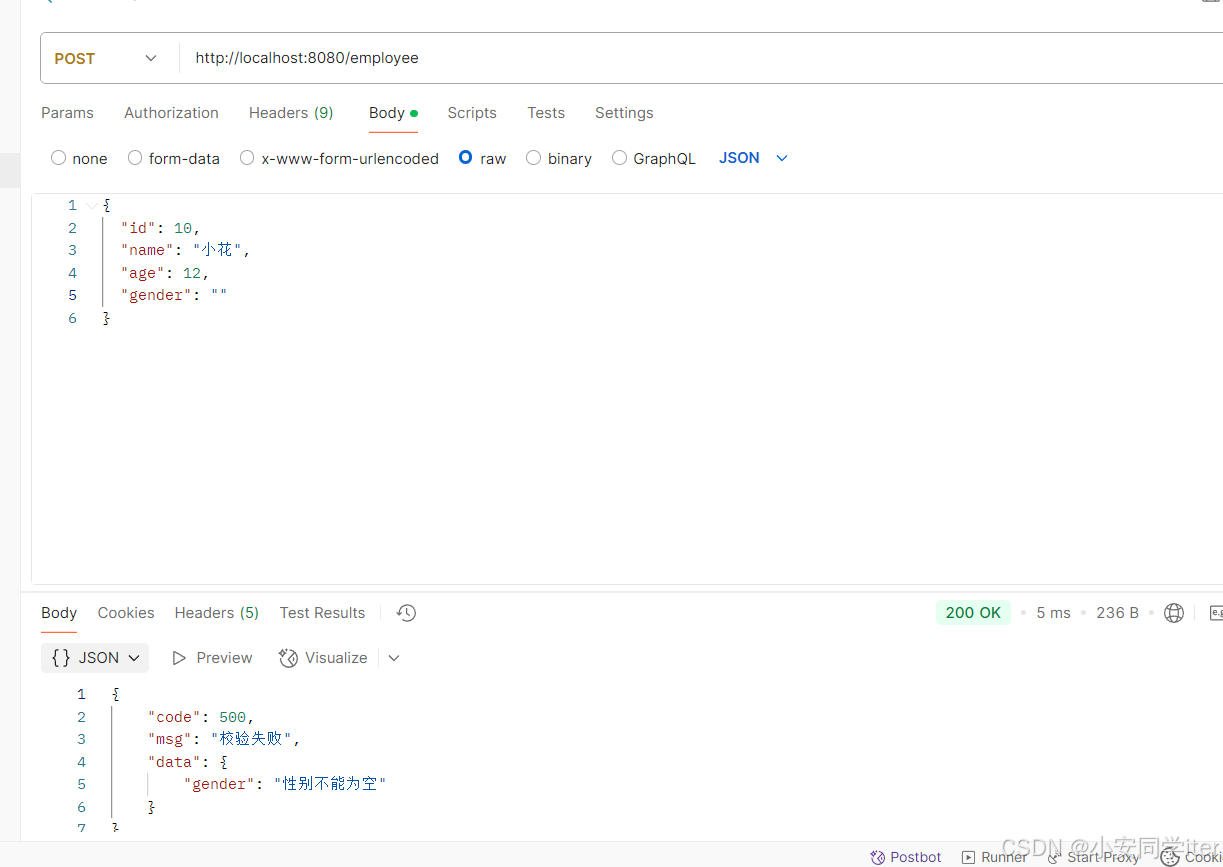Open Cookies manager in the bottom bar
1223x867 pixels.
tap(1191, 857)
